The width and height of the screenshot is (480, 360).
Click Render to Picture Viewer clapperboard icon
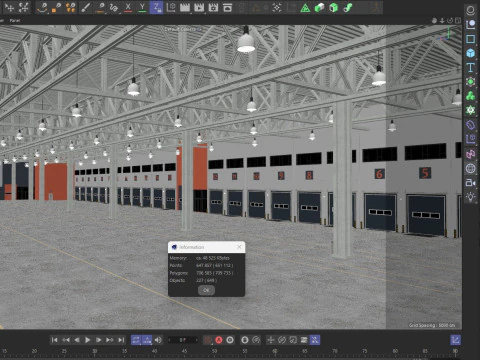tap(199, 7)
